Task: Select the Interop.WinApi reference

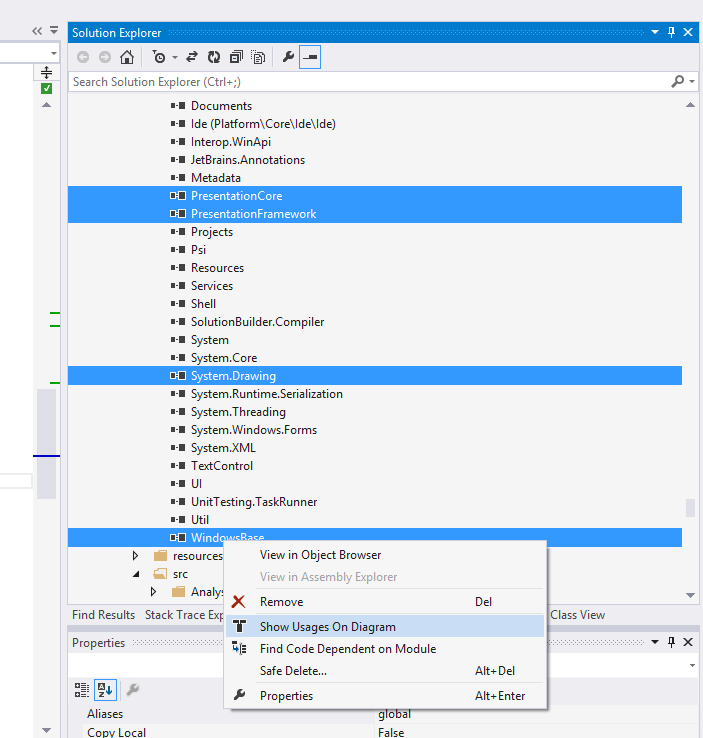Action: pyautogui.click(x=231, y=142)
